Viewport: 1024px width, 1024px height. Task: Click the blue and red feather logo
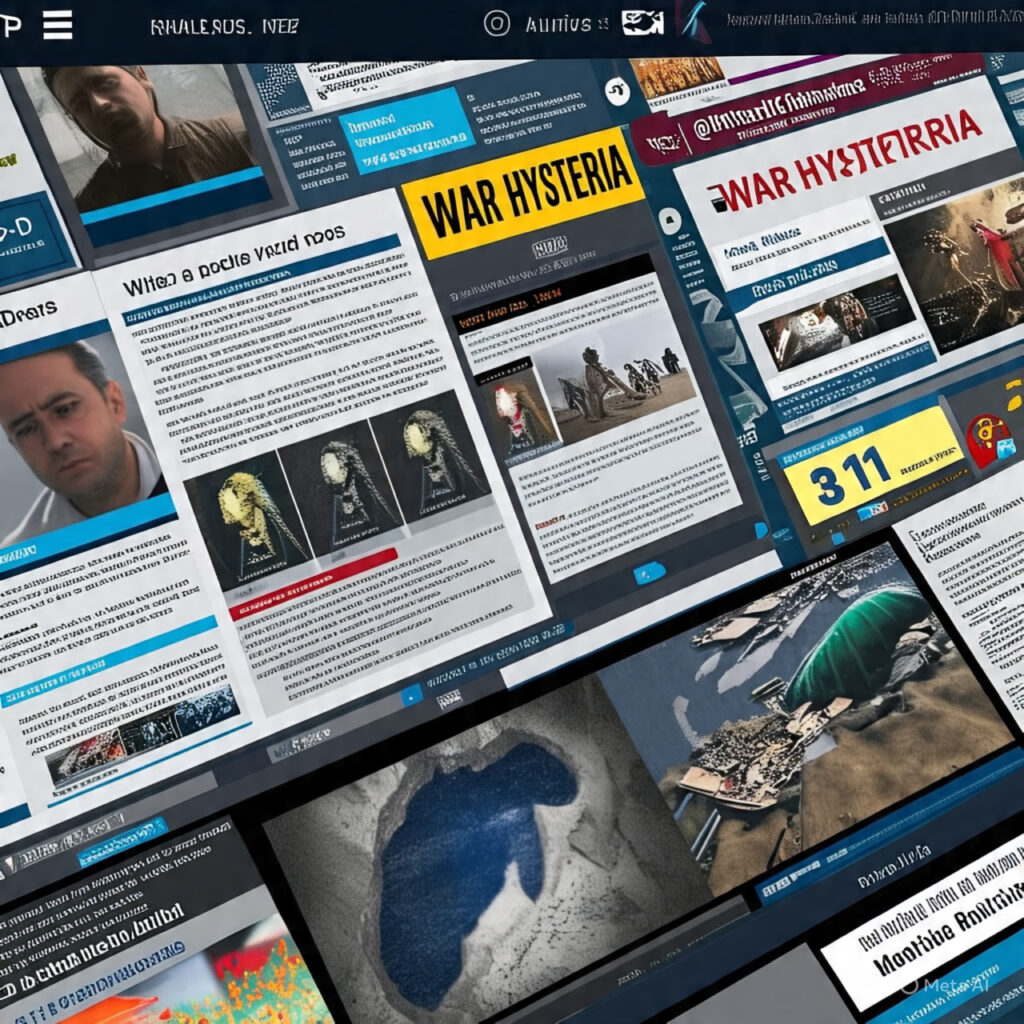694,21
